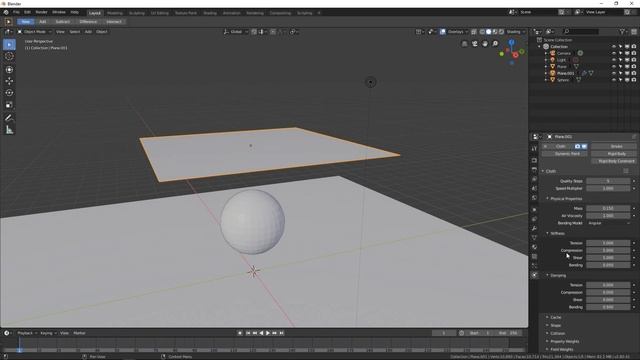Screen dimensions: 640x360
Task: Select the Select Box tool in left toolbar
Action: click(x=9, y=44)
